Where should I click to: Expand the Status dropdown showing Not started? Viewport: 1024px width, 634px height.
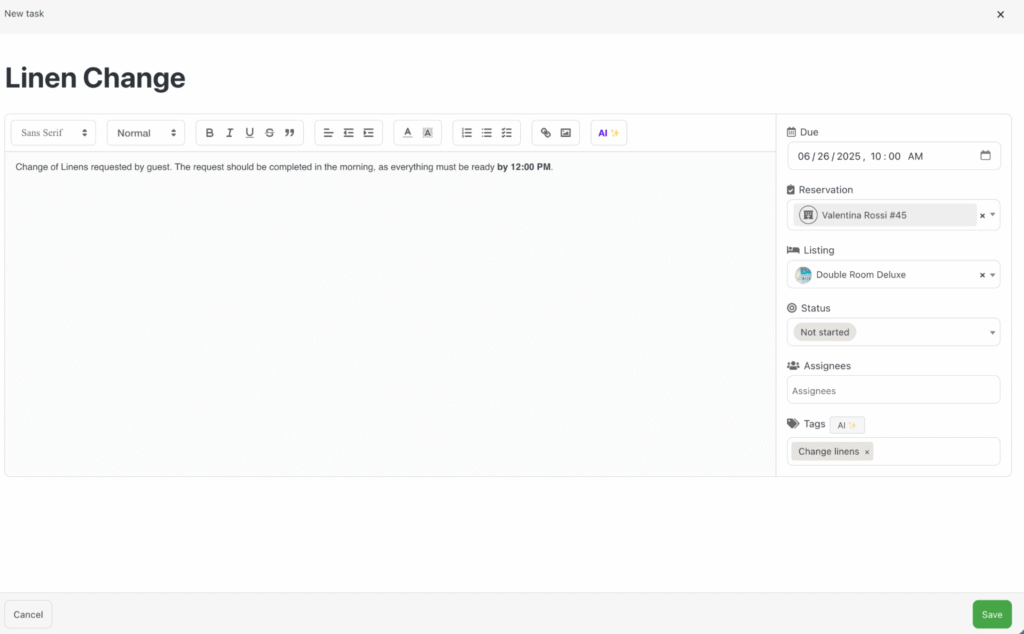[992, 333]
